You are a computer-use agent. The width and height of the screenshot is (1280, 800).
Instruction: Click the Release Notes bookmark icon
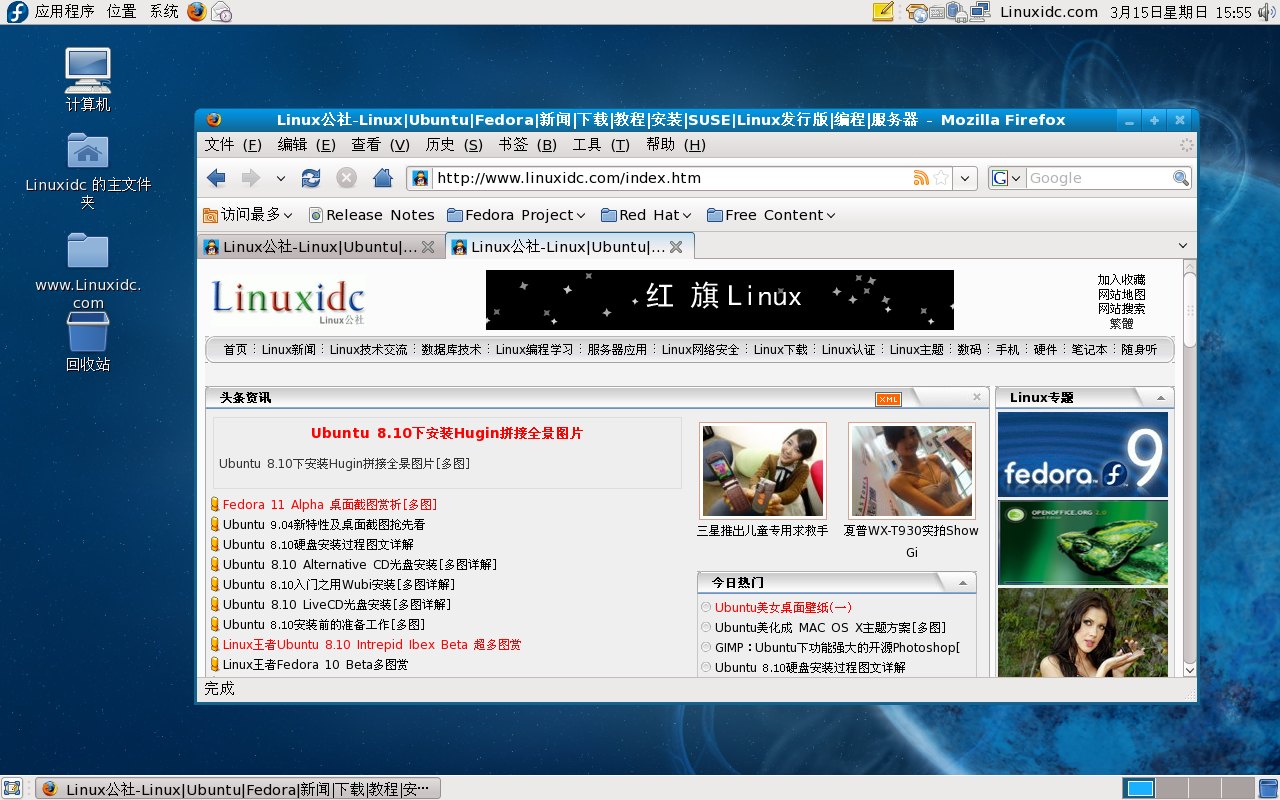tap(316, 214)
